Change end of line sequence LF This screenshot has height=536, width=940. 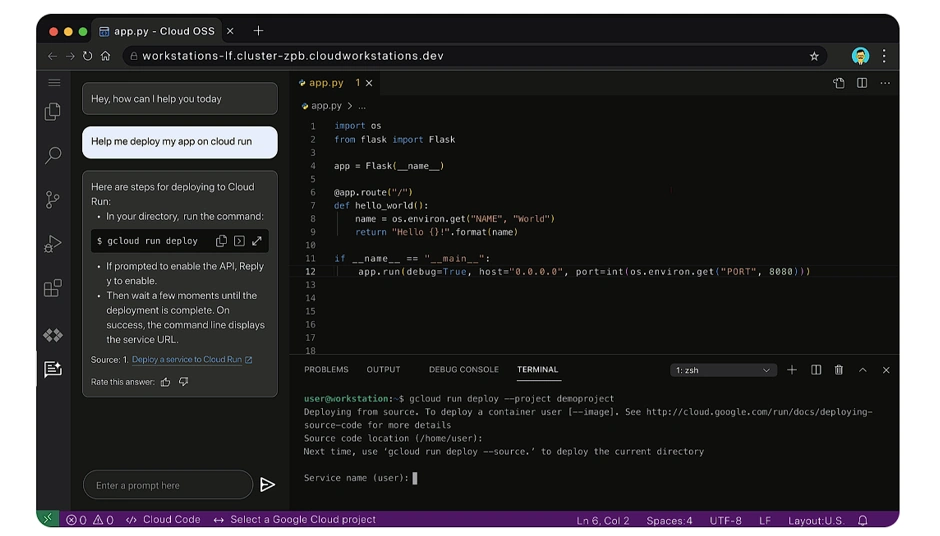765,520
